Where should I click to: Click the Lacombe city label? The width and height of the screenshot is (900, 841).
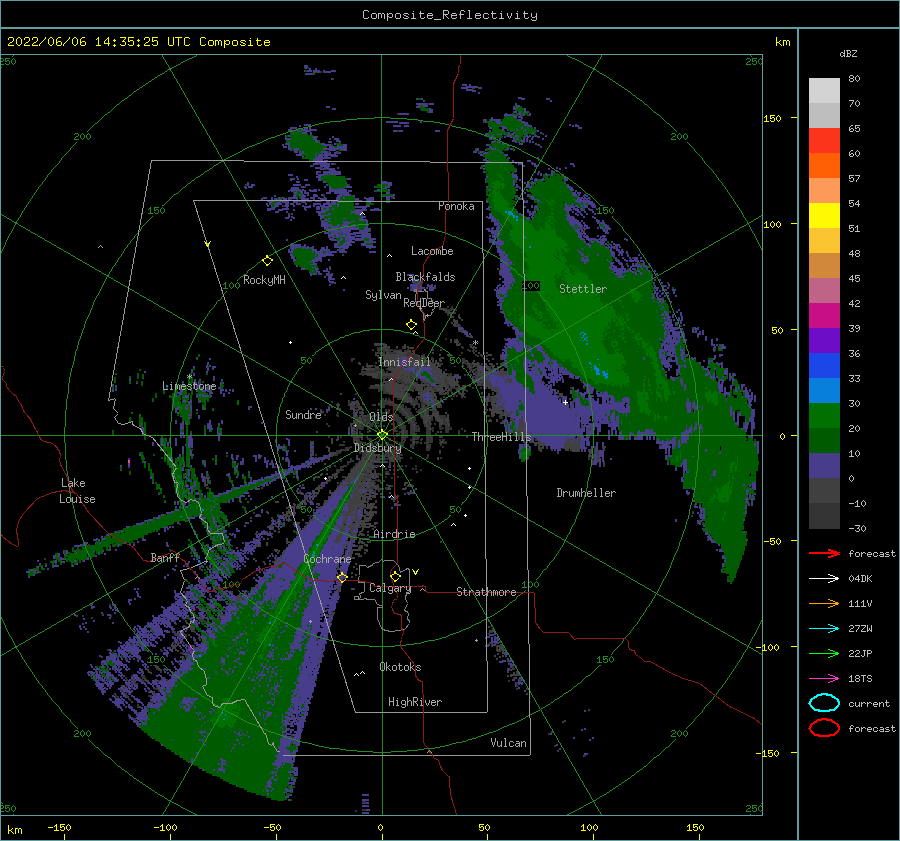(x=432, y=251)
